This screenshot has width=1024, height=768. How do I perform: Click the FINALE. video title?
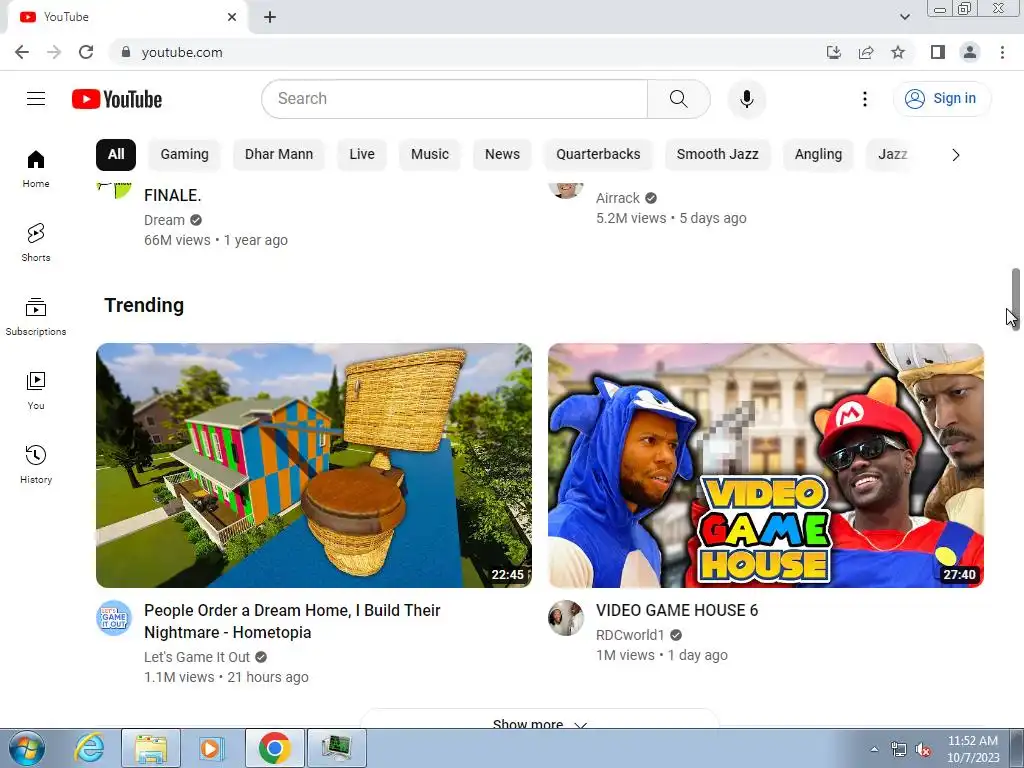click(172, 195)
